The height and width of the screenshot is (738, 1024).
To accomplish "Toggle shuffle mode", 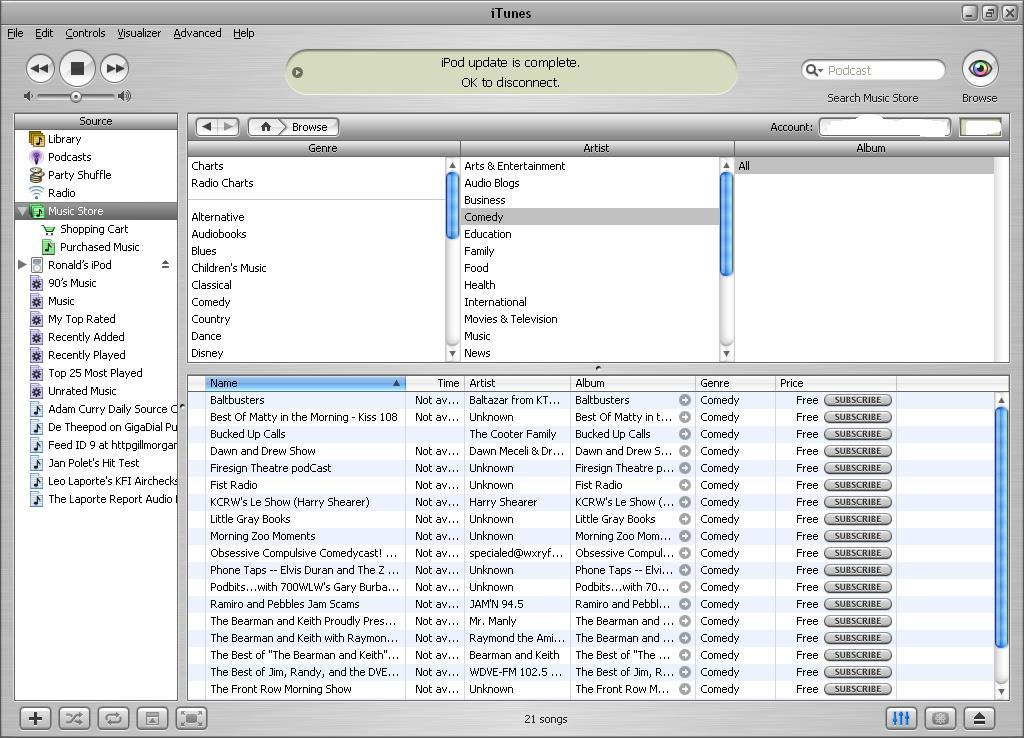I will click(74, 718).
